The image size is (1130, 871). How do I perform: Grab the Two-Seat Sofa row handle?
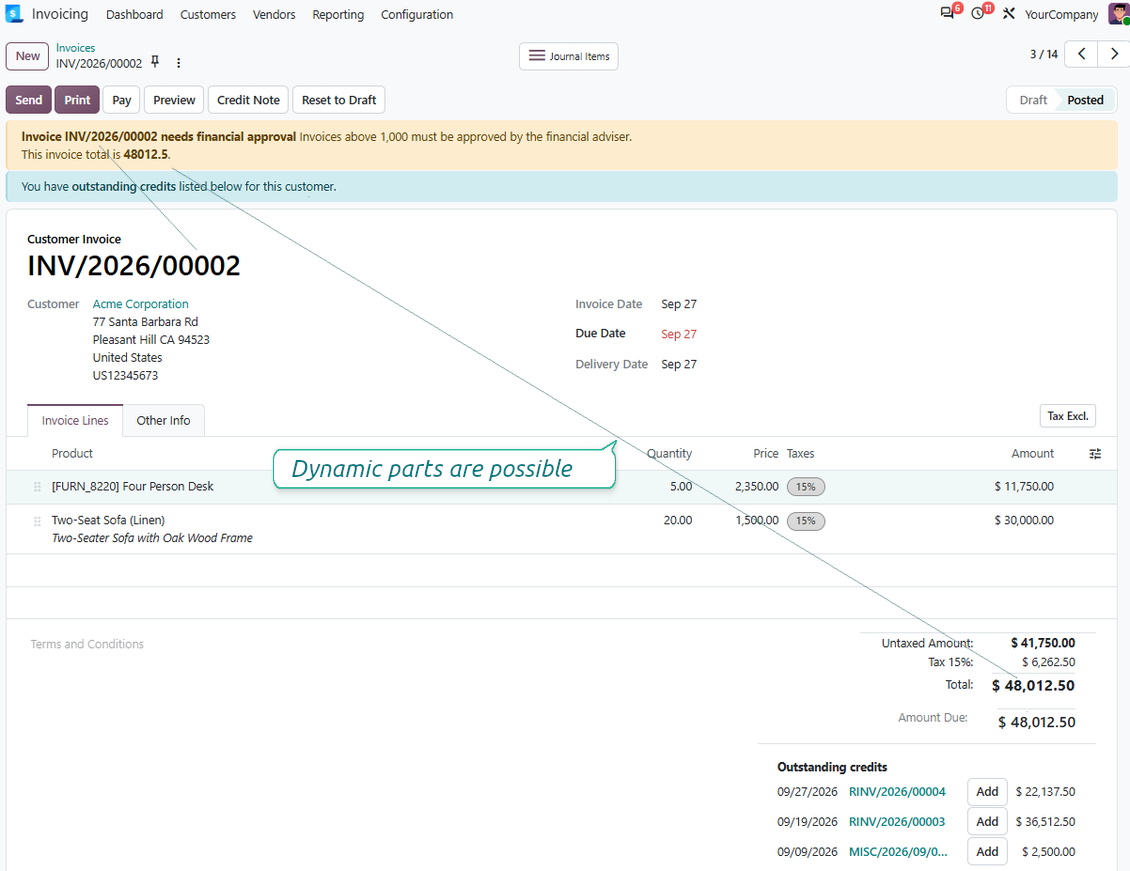pyautogui.click(x=37, y=521)
